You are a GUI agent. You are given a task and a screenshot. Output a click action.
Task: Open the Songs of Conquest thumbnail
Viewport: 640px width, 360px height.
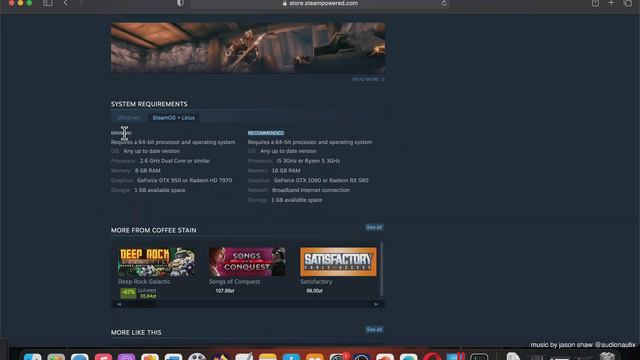click(x=247, y=262)
